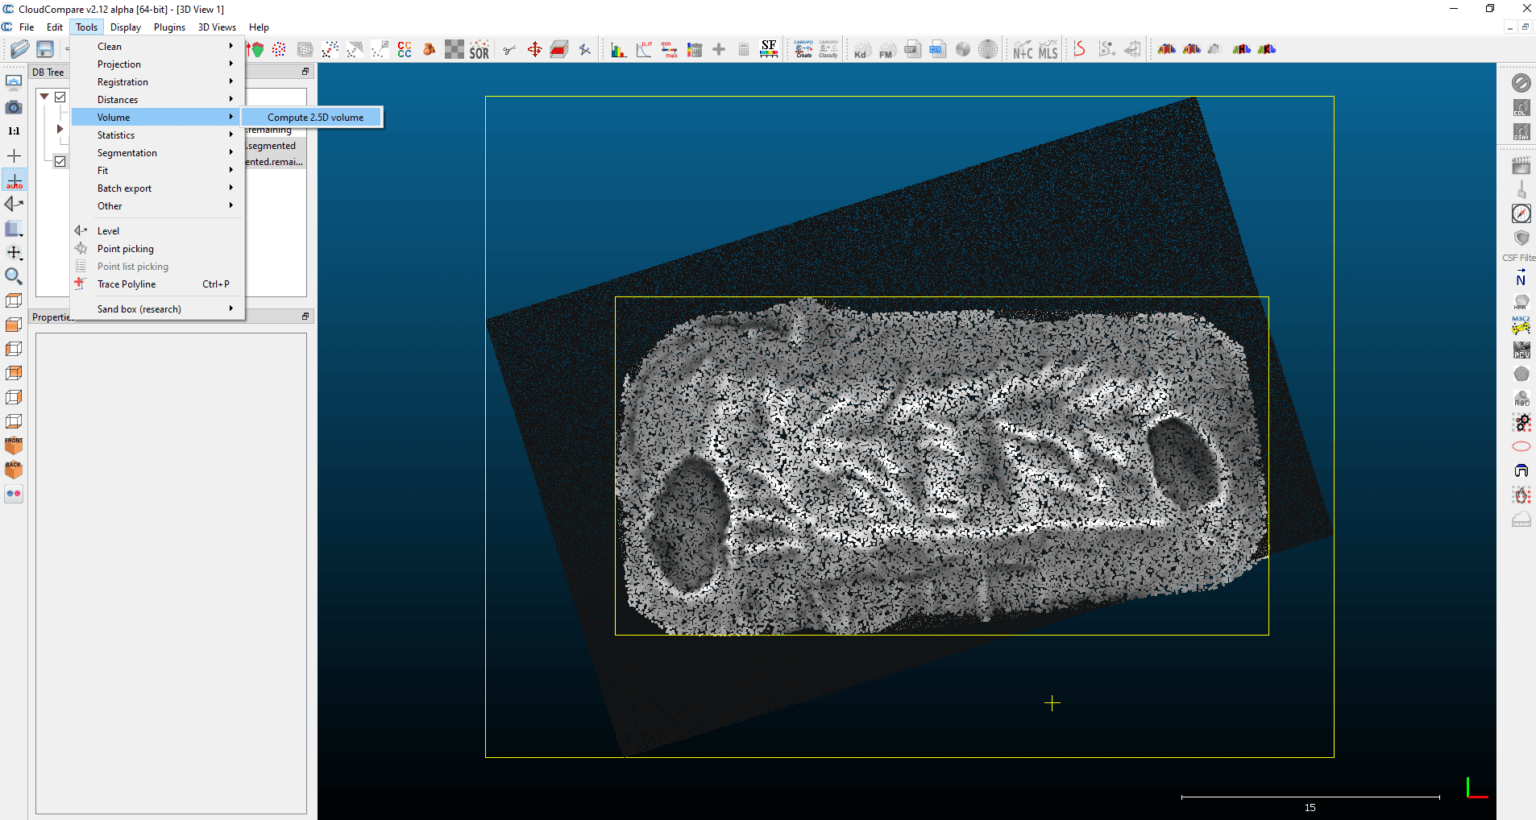This screenshot has width=1536, height=820.
Task: Toggle the lower DB Tree checkbox
Action: point(60,161)
